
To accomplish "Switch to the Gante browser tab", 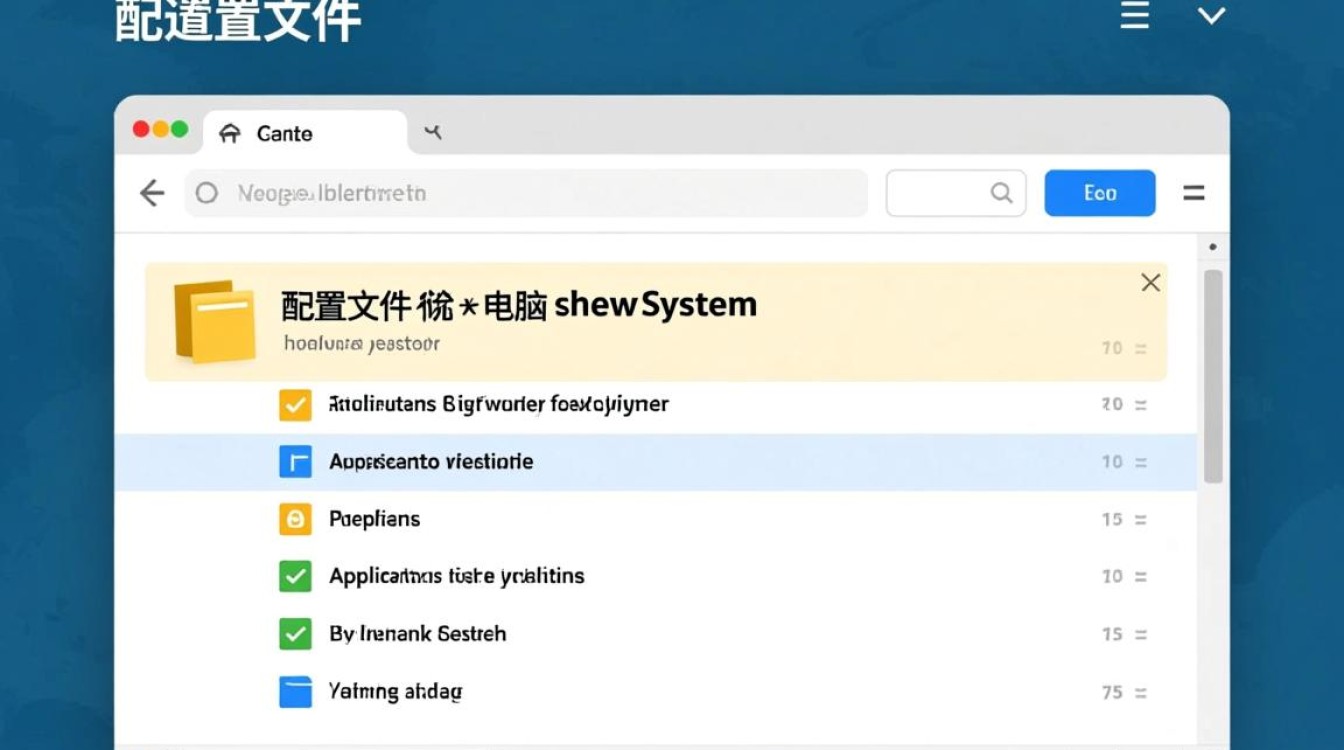I will tap(285, 132).
